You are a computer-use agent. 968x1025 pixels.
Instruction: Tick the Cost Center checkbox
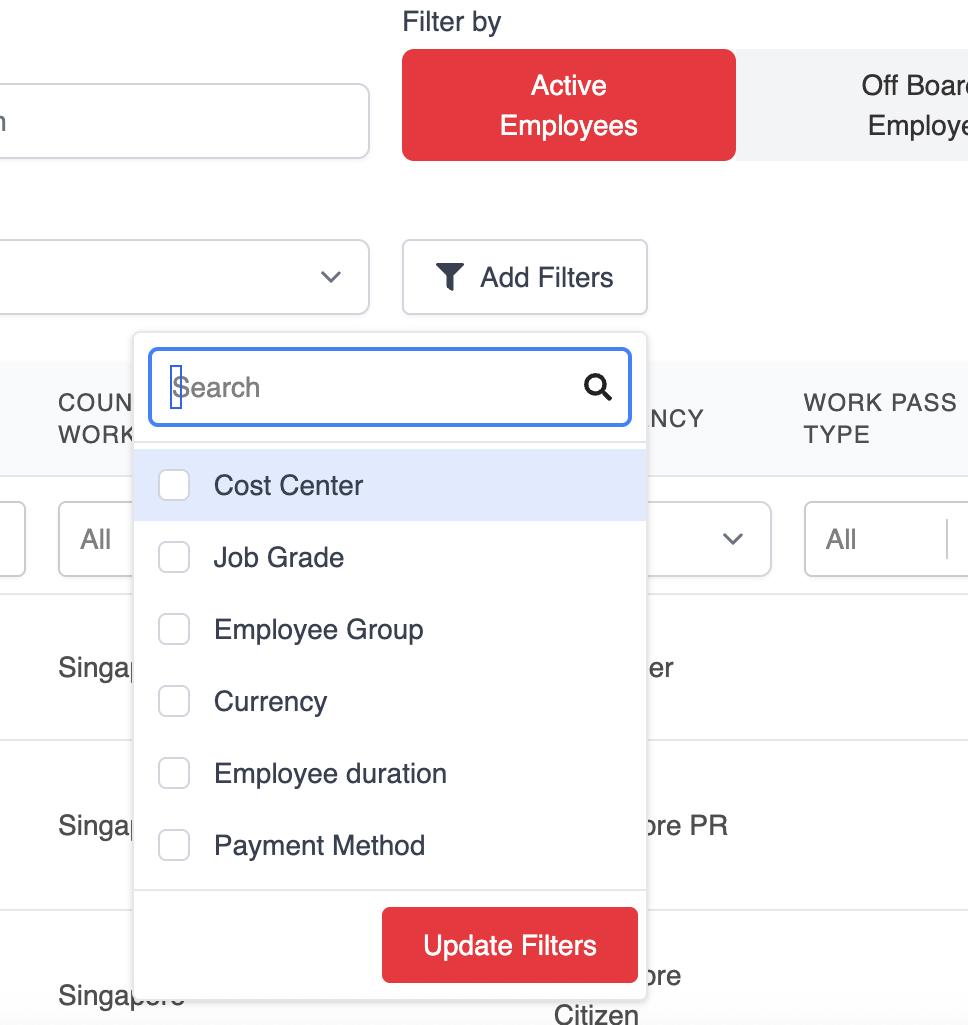click(174, 485)
